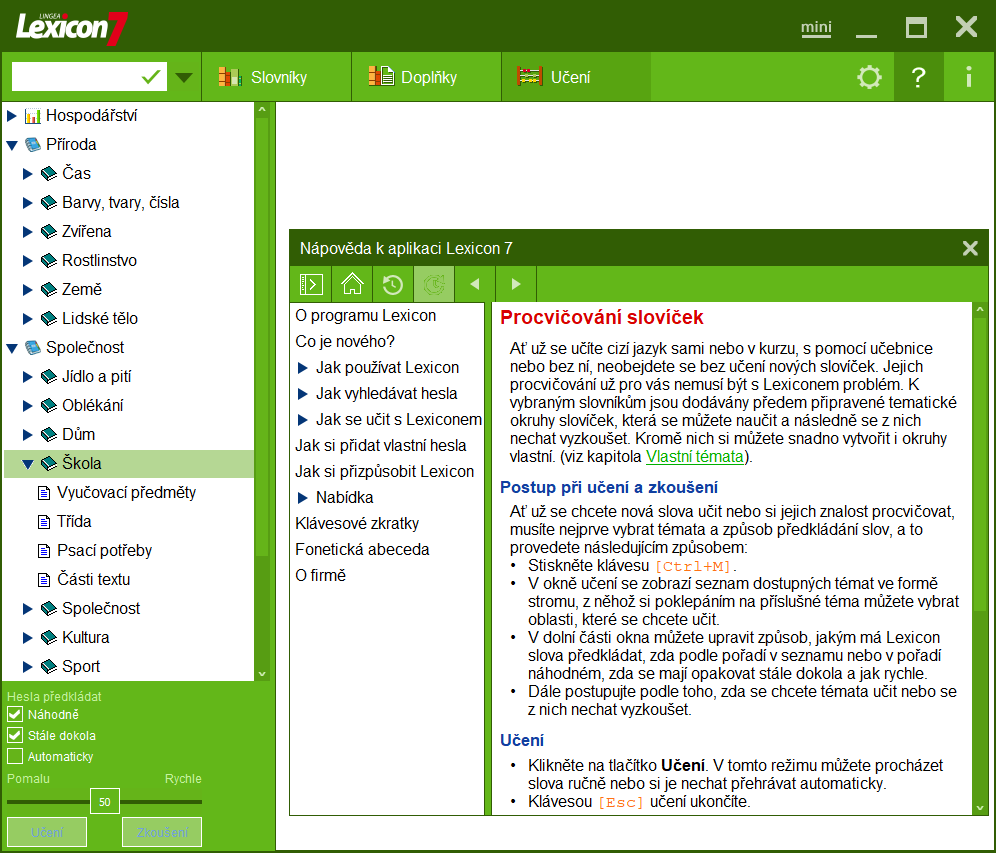Enable the Automaticky checkbox
The image size is (996, 853).
pyautogui.click(x=15, y=756)
